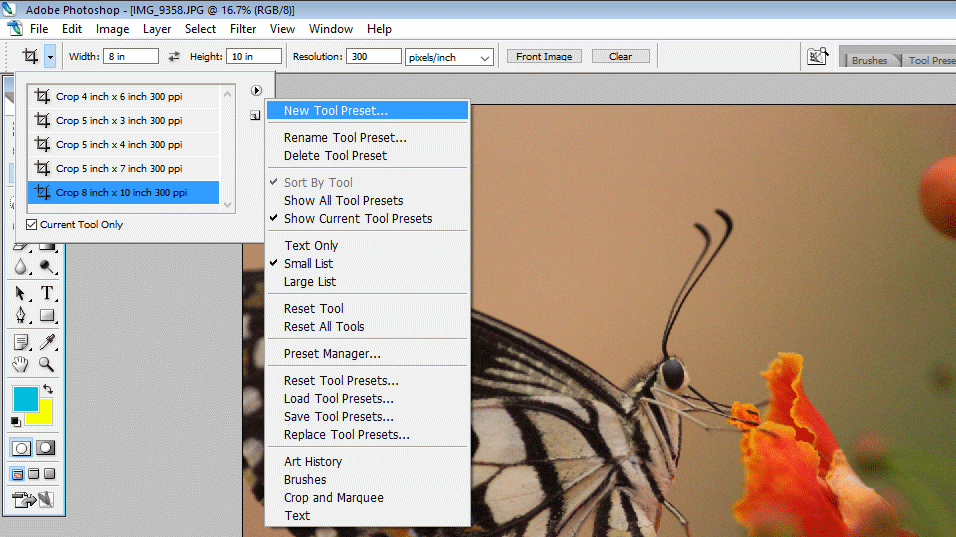This screenshot has height=537, width=956.
Task: Open resolution units pixels/inch dropdown
Action: click(x=449, y=57)
